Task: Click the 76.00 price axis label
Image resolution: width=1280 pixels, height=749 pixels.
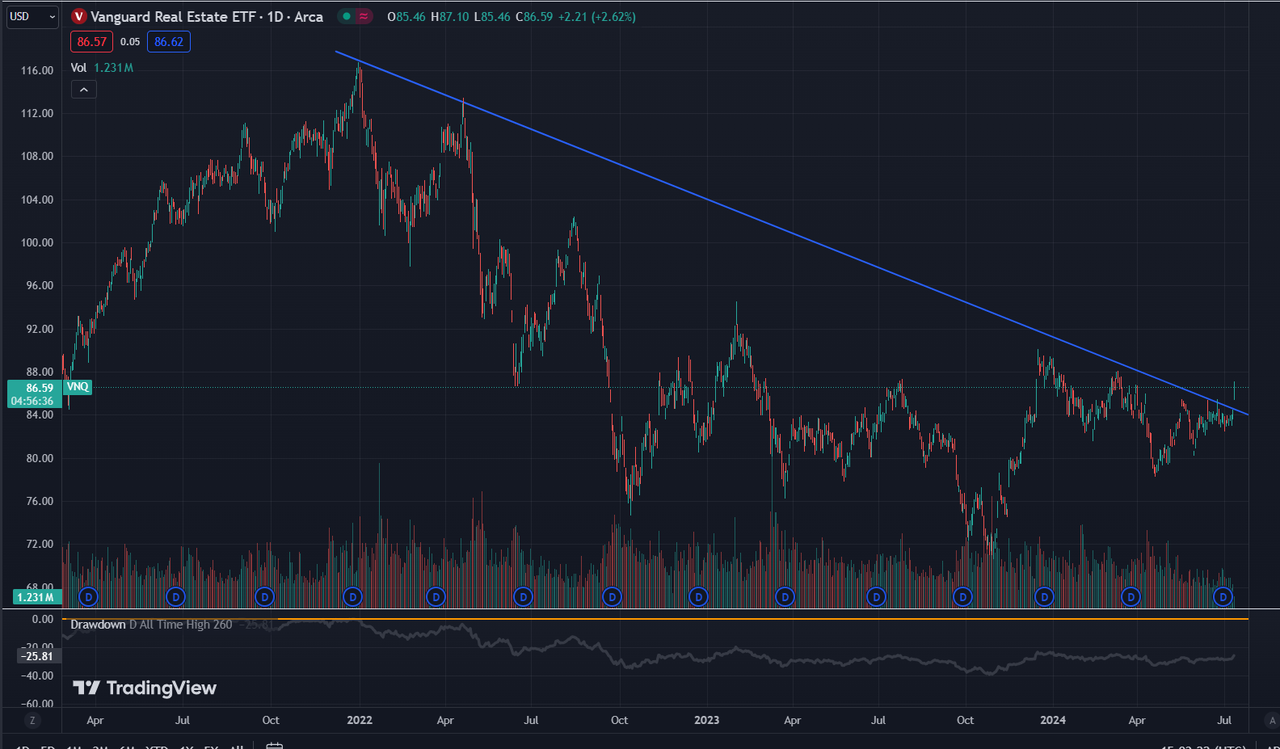Action: (x=40, y=501)
